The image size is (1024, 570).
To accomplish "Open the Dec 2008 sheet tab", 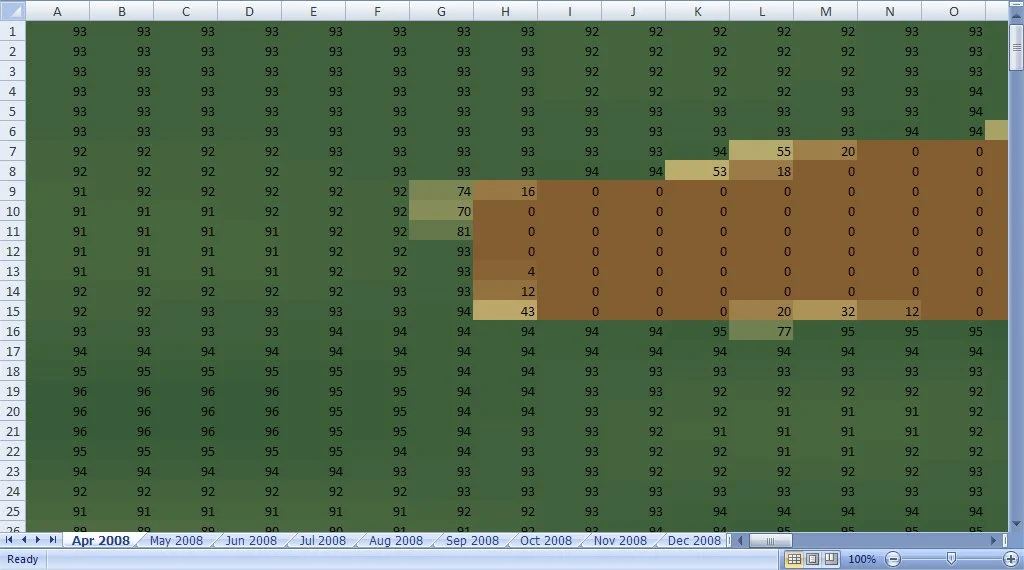I will click(x=694, y=541).
